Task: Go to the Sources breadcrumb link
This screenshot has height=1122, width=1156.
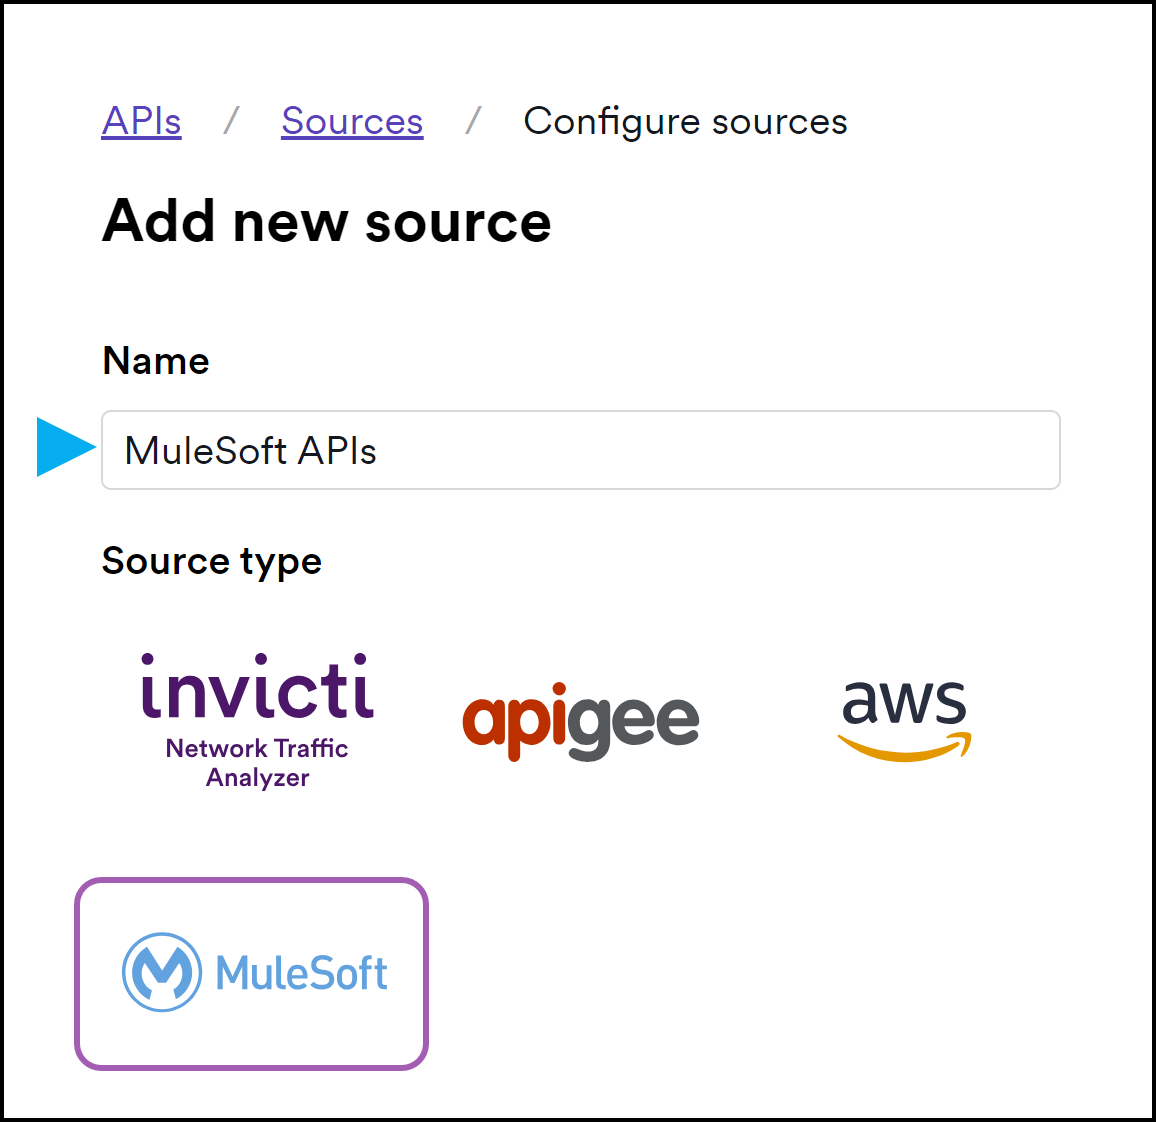Action: [352, 121]
